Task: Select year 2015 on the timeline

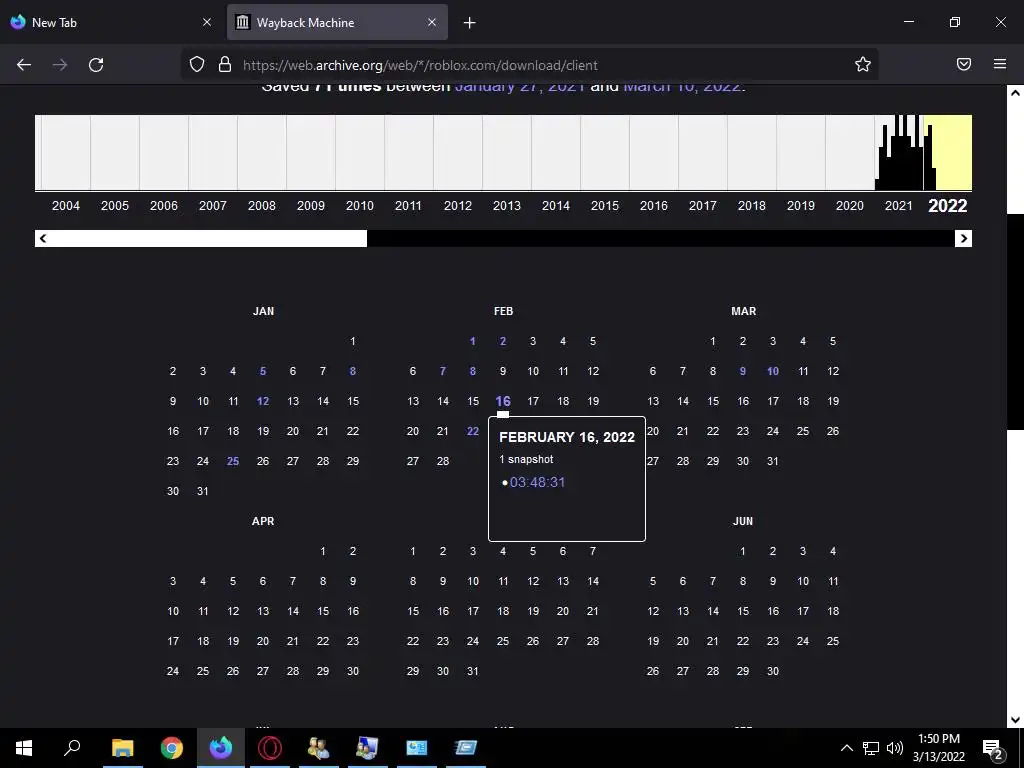Action: pyautogui.click(x=605, y=206)
